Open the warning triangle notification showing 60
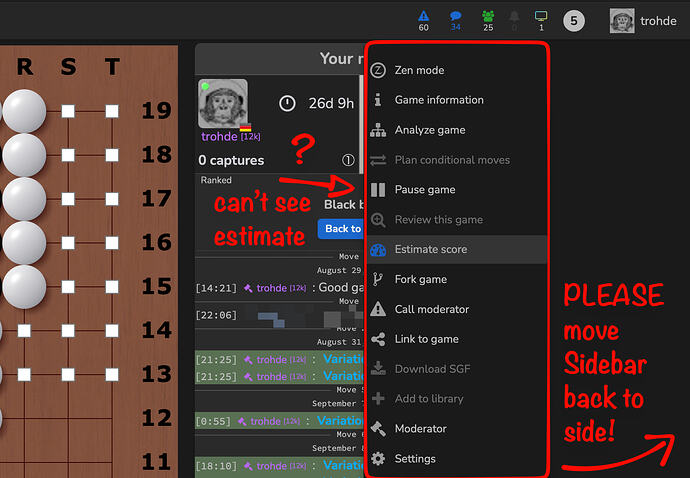The image size is (690, 478). tap(423, 20)
